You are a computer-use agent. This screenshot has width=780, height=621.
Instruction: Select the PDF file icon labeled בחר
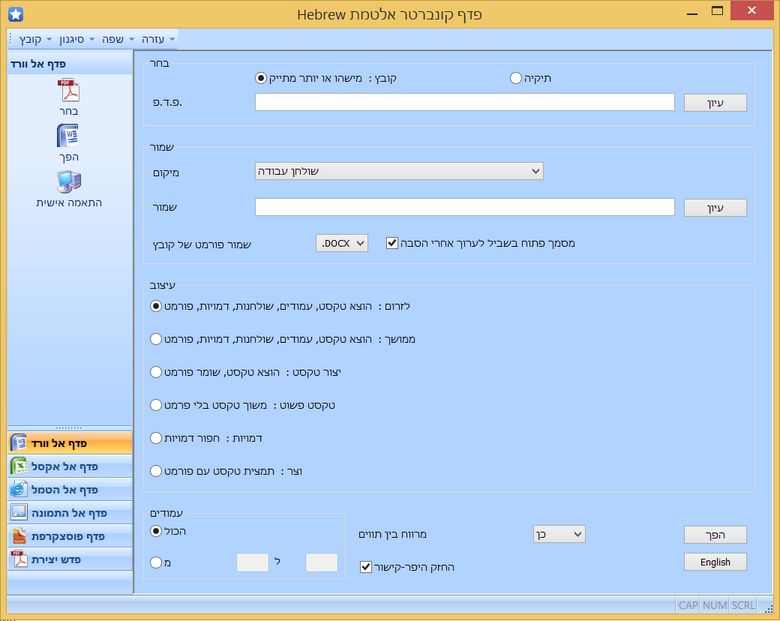click(69, 91)
